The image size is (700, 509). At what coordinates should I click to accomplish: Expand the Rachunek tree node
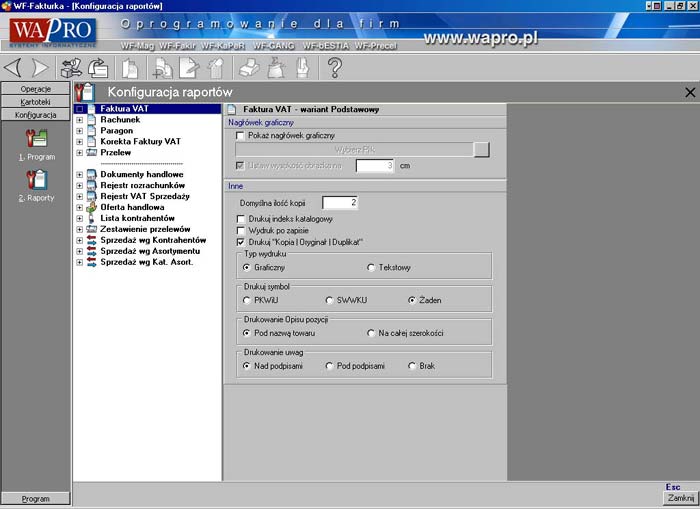(x=80, y=120)
